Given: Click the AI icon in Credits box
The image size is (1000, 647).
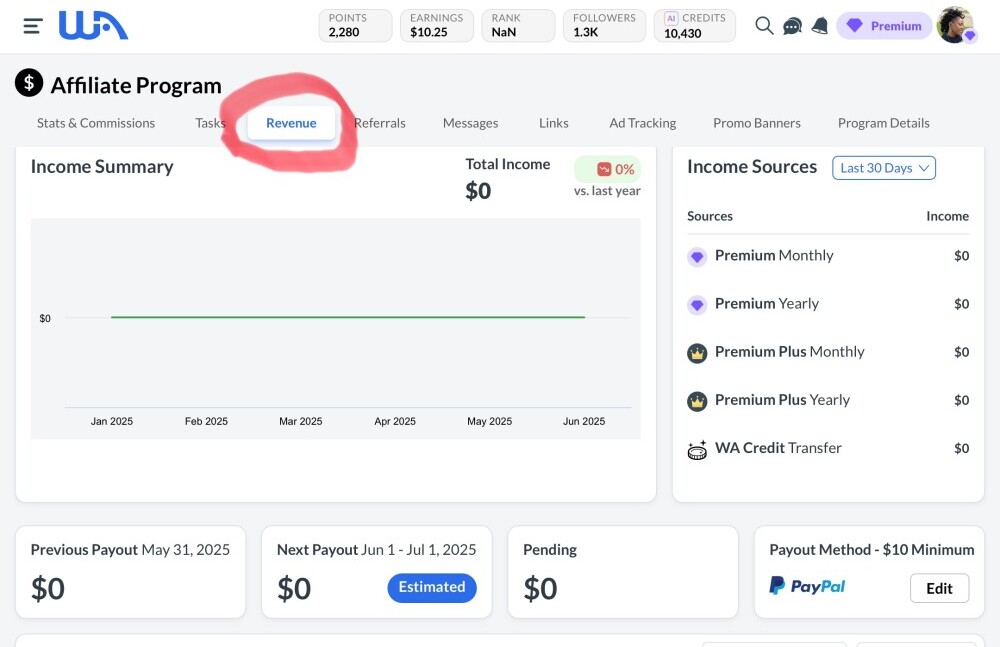Looking at the screenshot, I should point(671,19).
